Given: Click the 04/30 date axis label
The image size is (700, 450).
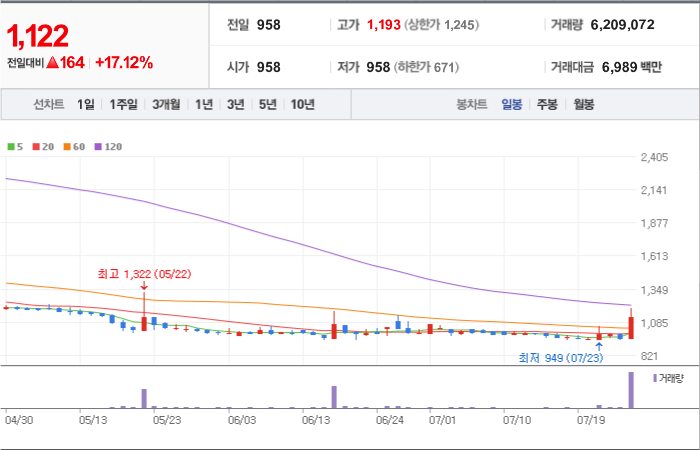Looking at the screenshot, I should (x=18, y=421).
